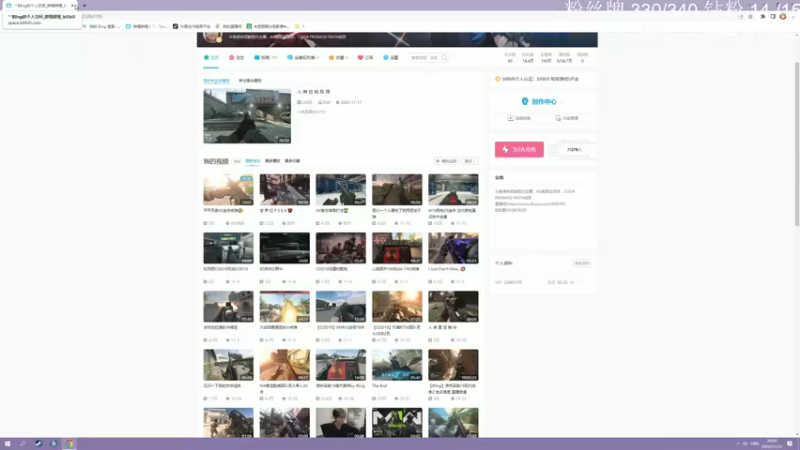Screen dimensions: 800x450
Task: Open the notification center in the system tray
Action: 790,444
